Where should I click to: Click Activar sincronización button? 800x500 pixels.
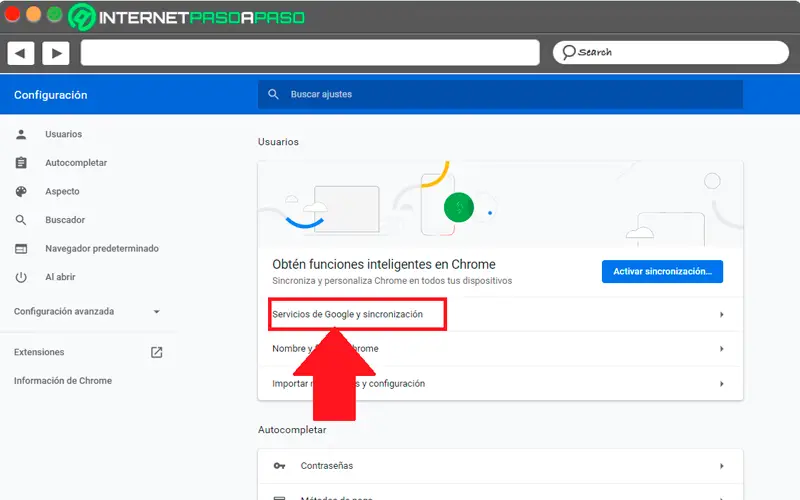(x=662, y=271)
